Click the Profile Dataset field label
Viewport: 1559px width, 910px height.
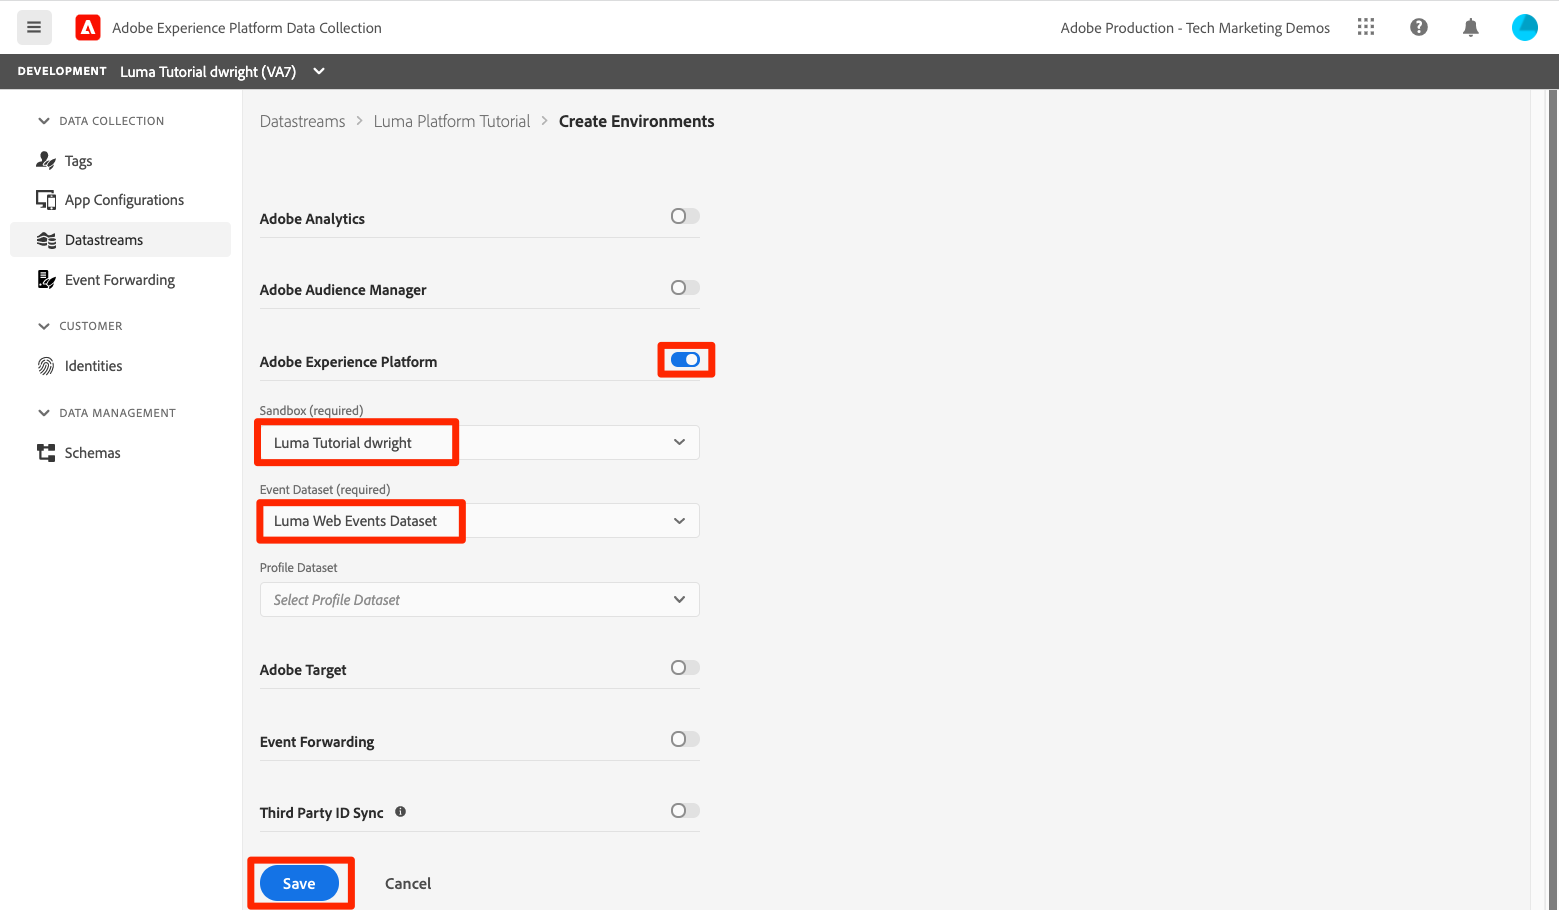tap(299, 567)
